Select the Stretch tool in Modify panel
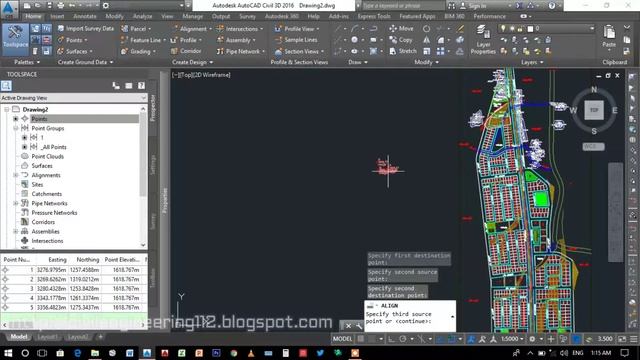This screenshot has height=360, width=640. coord(403,51)
